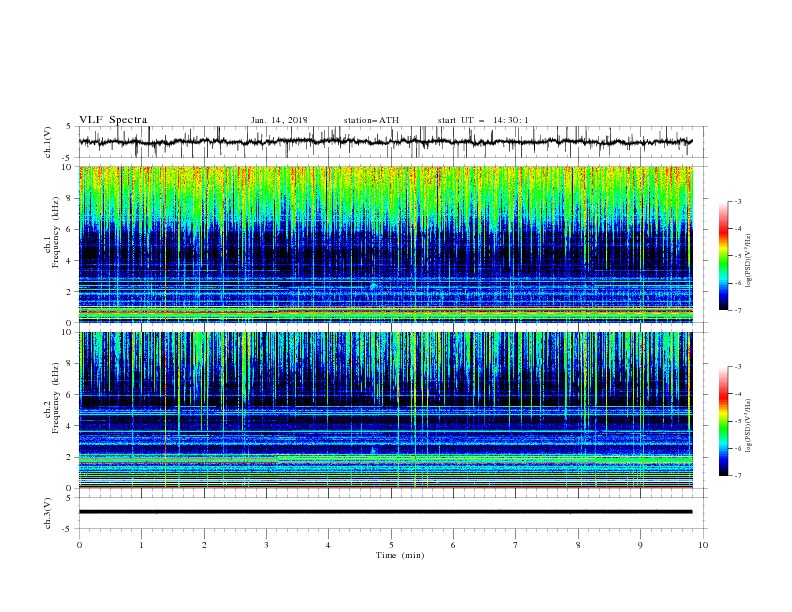The width and height of the screenshot is (792, 612).
Task: Click the "-3" label on ch.2 colorbar
Action: (737, 367)
